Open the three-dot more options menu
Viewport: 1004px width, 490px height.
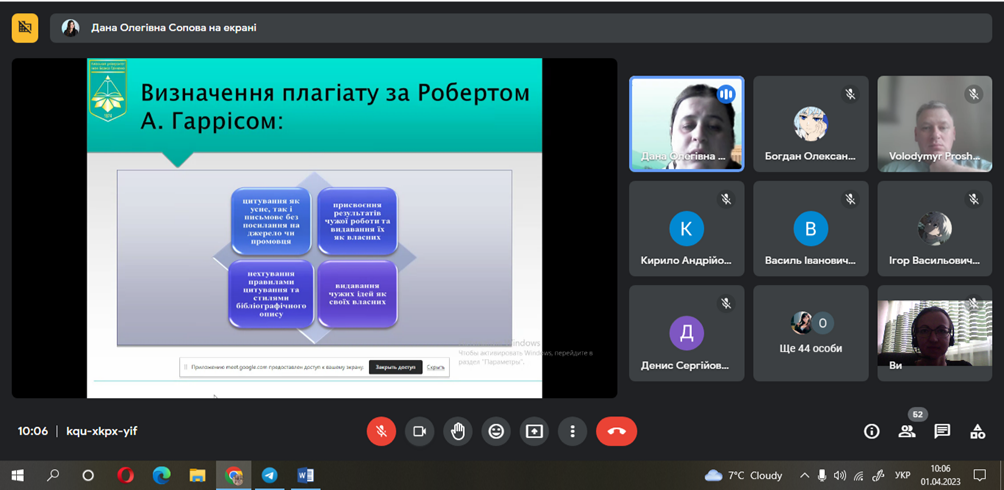click(572, 431)
